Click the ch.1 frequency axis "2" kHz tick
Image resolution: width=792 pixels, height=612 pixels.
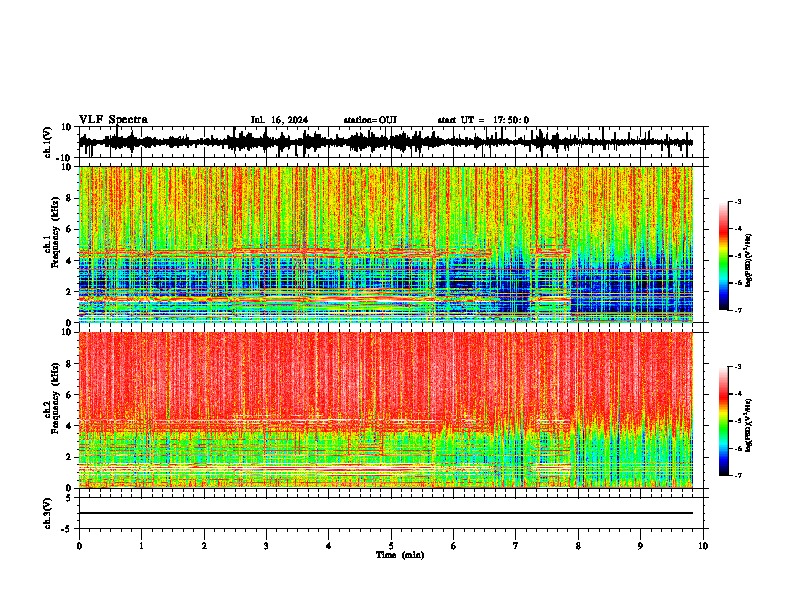click(x=69, y=291)
